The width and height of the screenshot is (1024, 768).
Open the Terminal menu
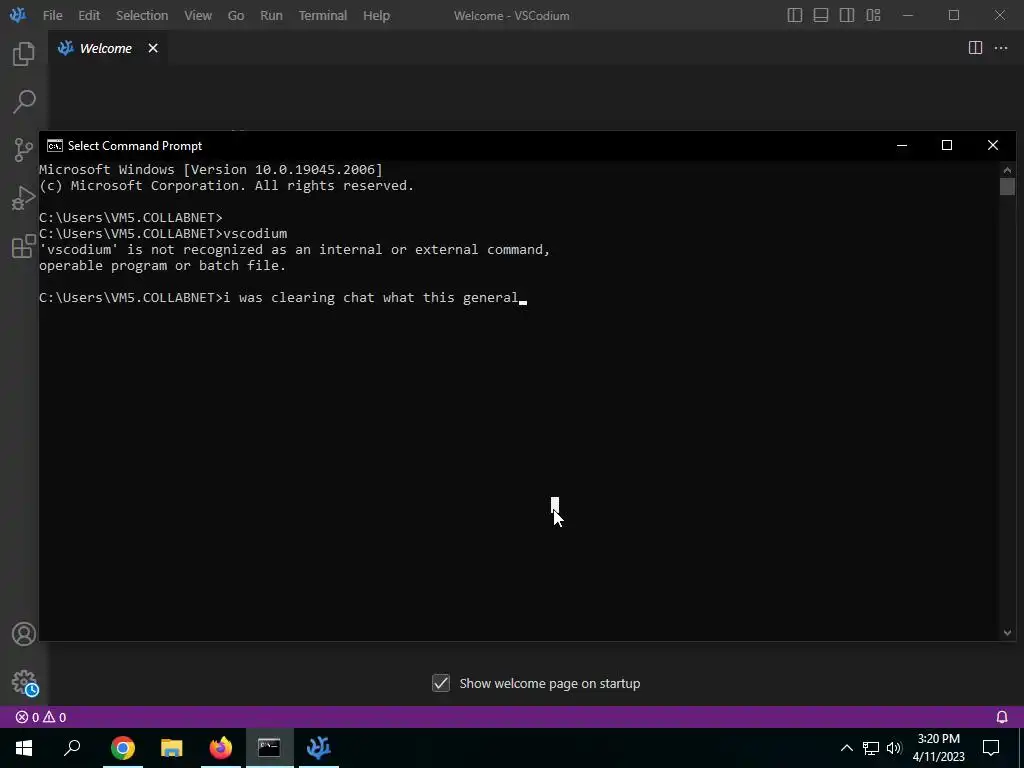pyautogui.click(x=323, y=15)
